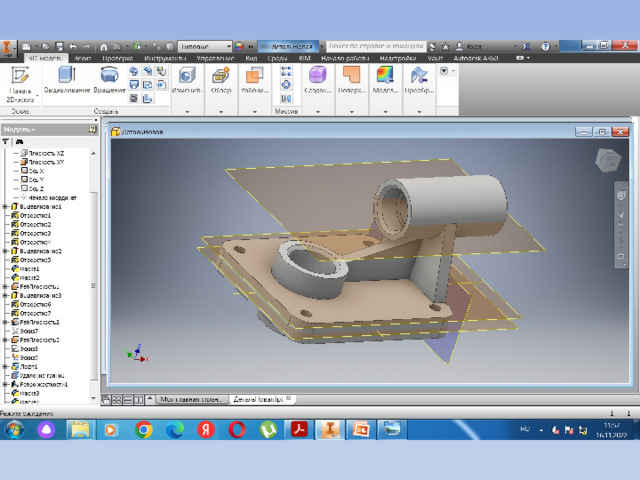Switch to the Вид ribbon tab
The width and height of the screenshot is (640, 480).
251,58
